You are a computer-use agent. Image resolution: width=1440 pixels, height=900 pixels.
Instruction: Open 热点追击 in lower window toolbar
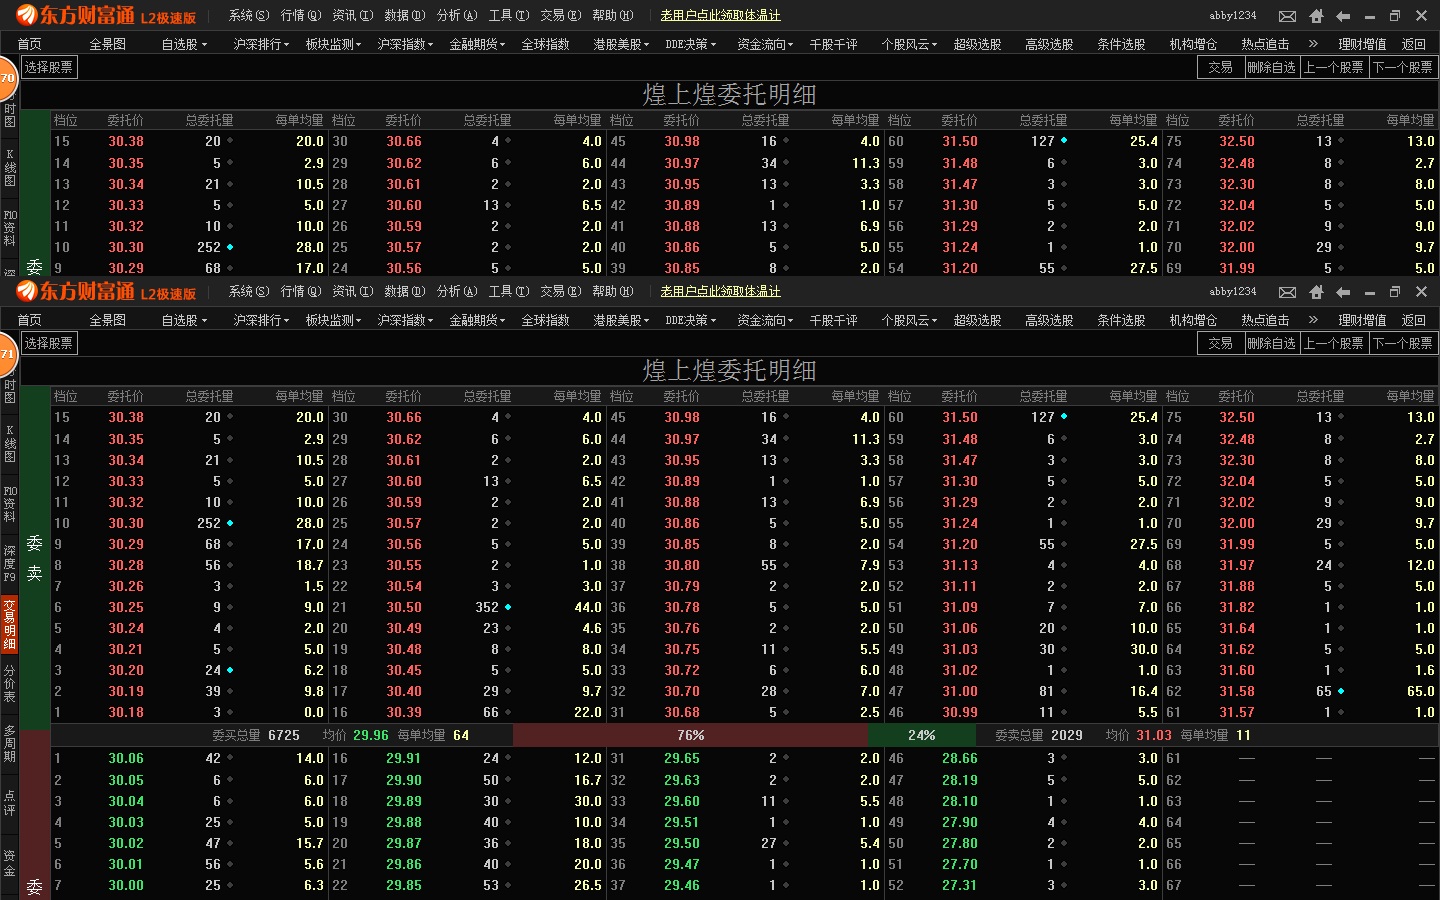click(1265, 320)
